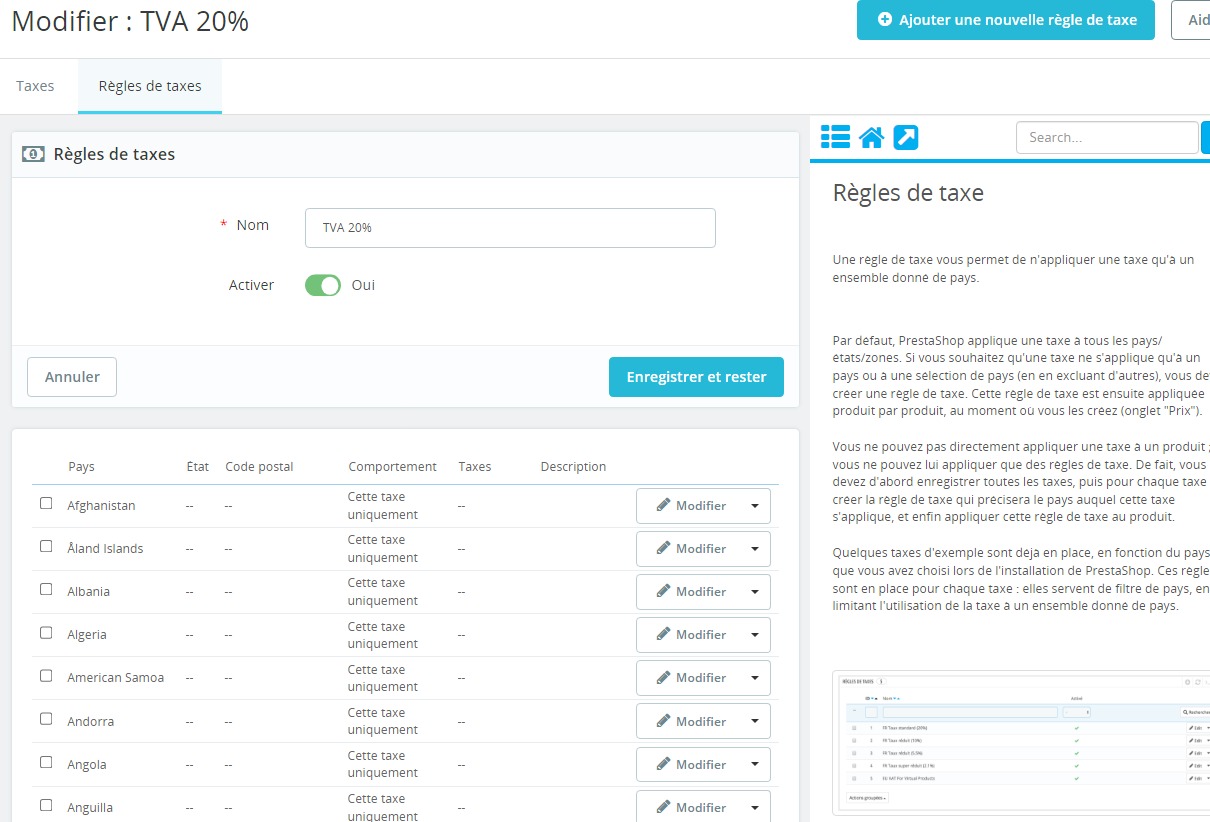Check the Afghanistan row checkbox
The image size is (1210, 822).
point(46,504)
